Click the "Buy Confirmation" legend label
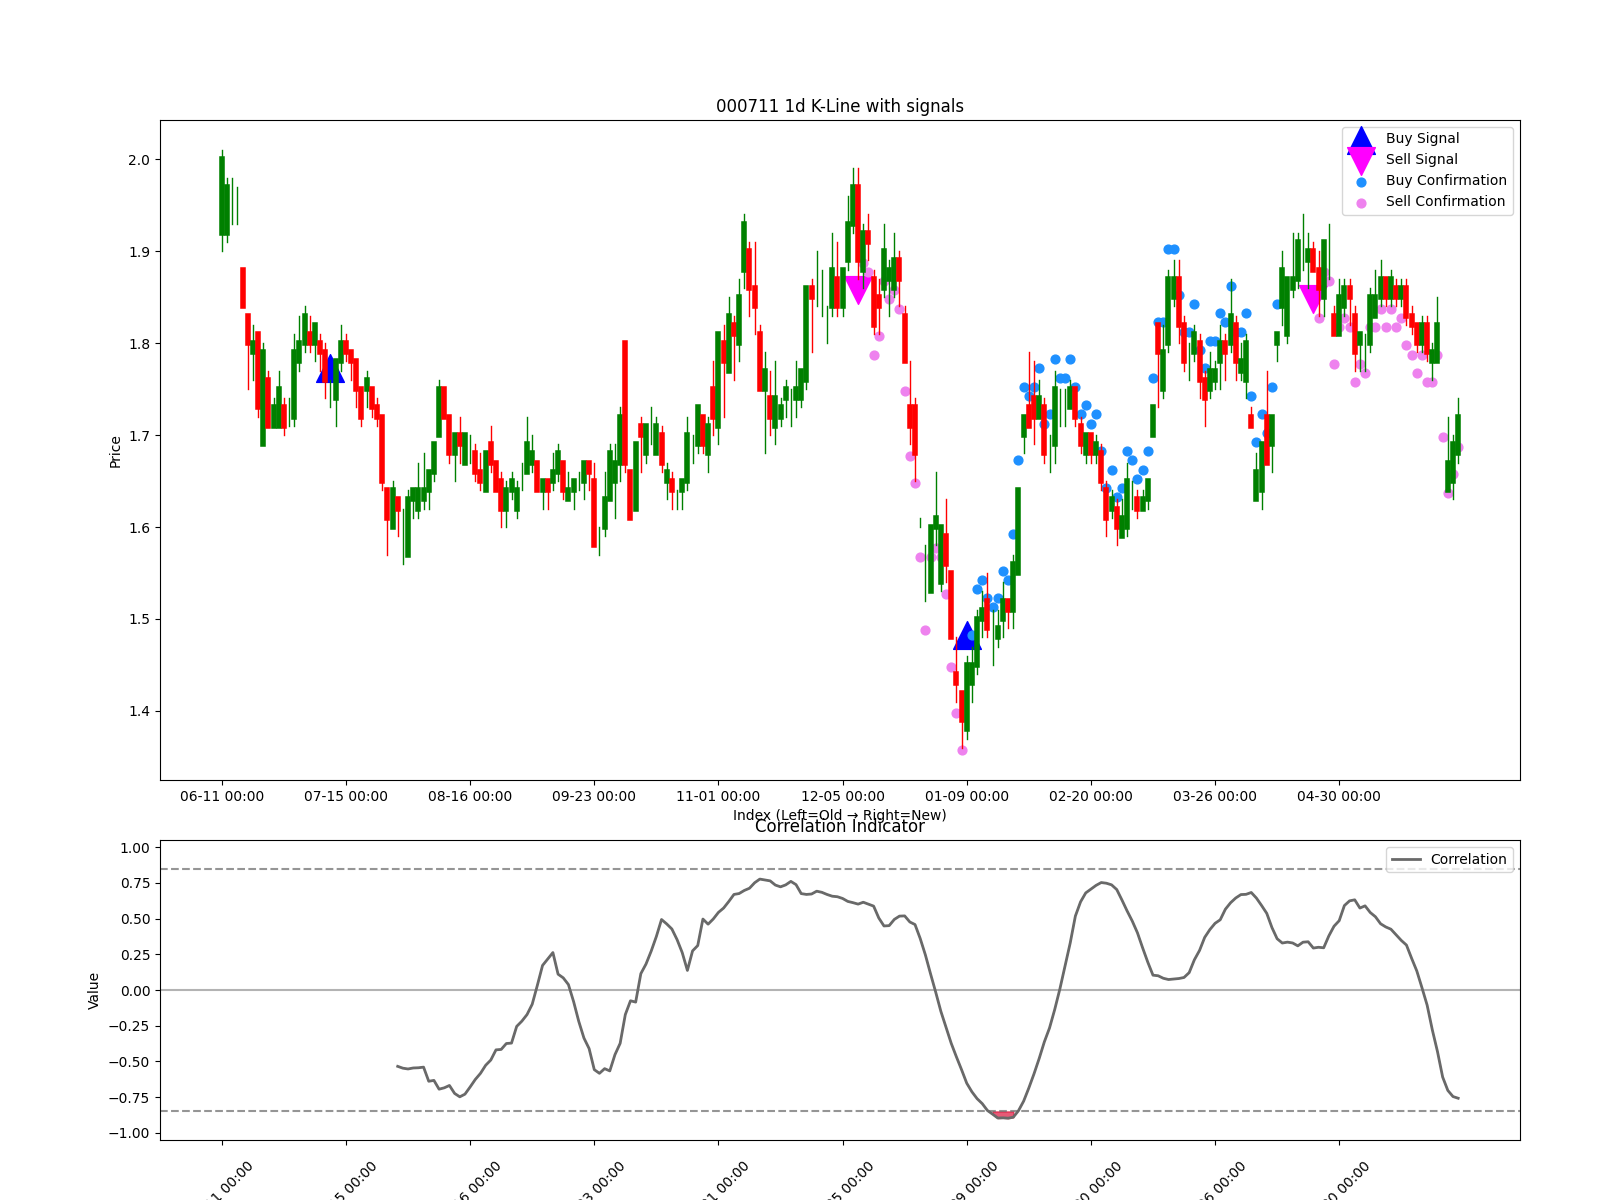The height and width of the screenshot is (1200, 1600). tap(1446, 180)
